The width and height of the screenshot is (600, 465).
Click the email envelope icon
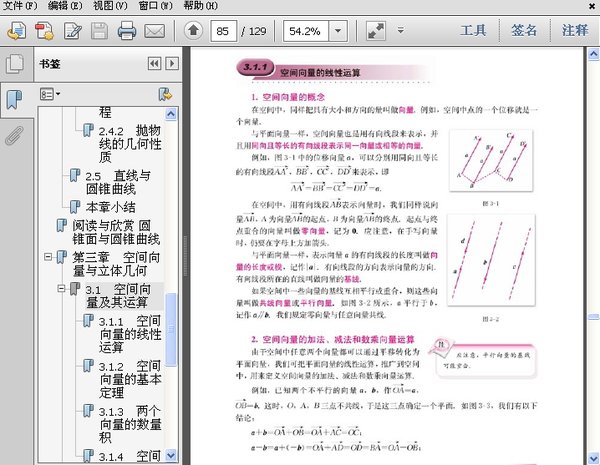[154, 31]
